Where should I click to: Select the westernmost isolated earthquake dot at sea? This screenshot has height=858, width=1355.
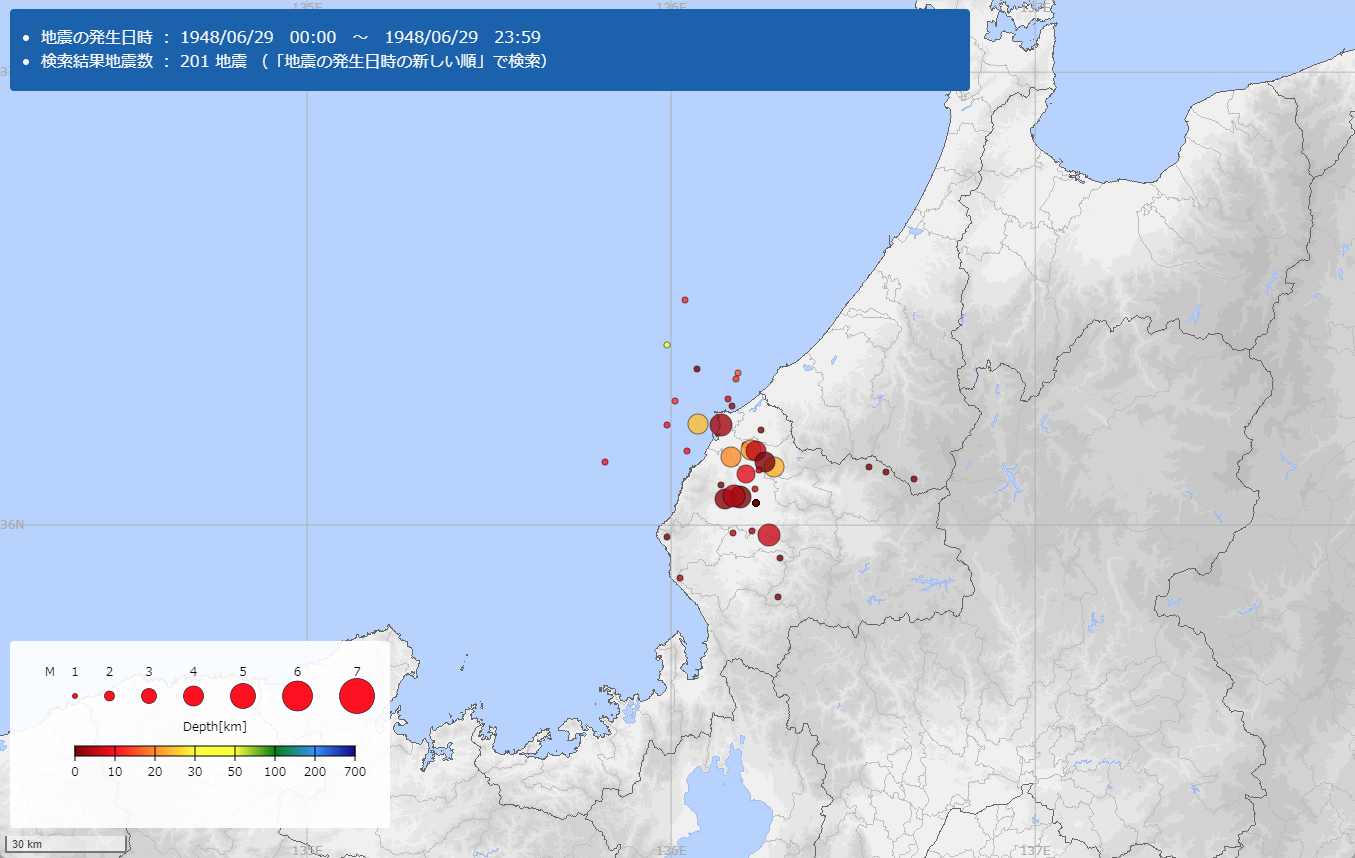coord(605,462)
